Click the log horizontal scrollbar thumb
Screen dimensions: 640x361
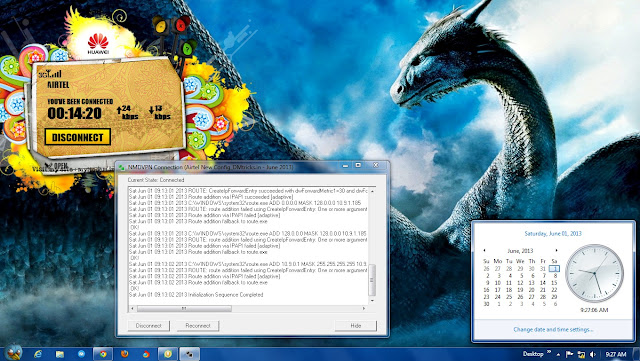point(184,308)
